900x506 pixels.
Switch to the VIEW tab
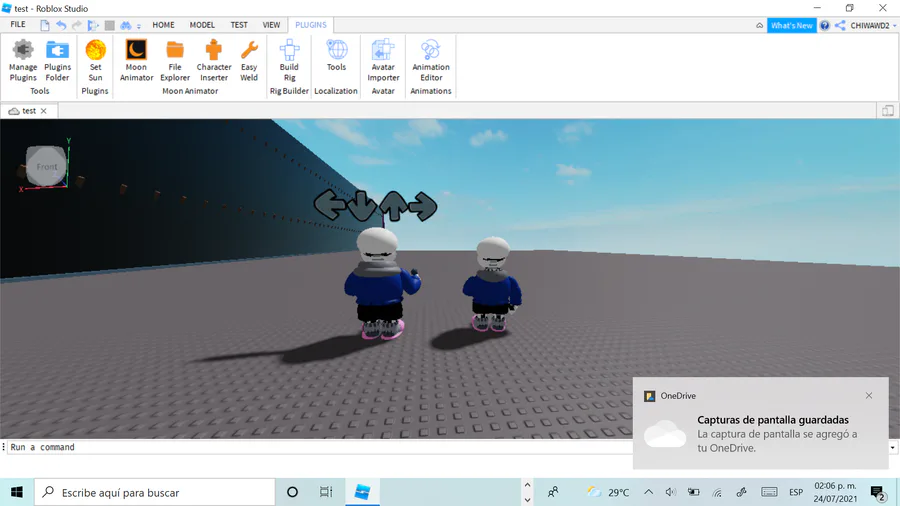(x=271, y=25)
